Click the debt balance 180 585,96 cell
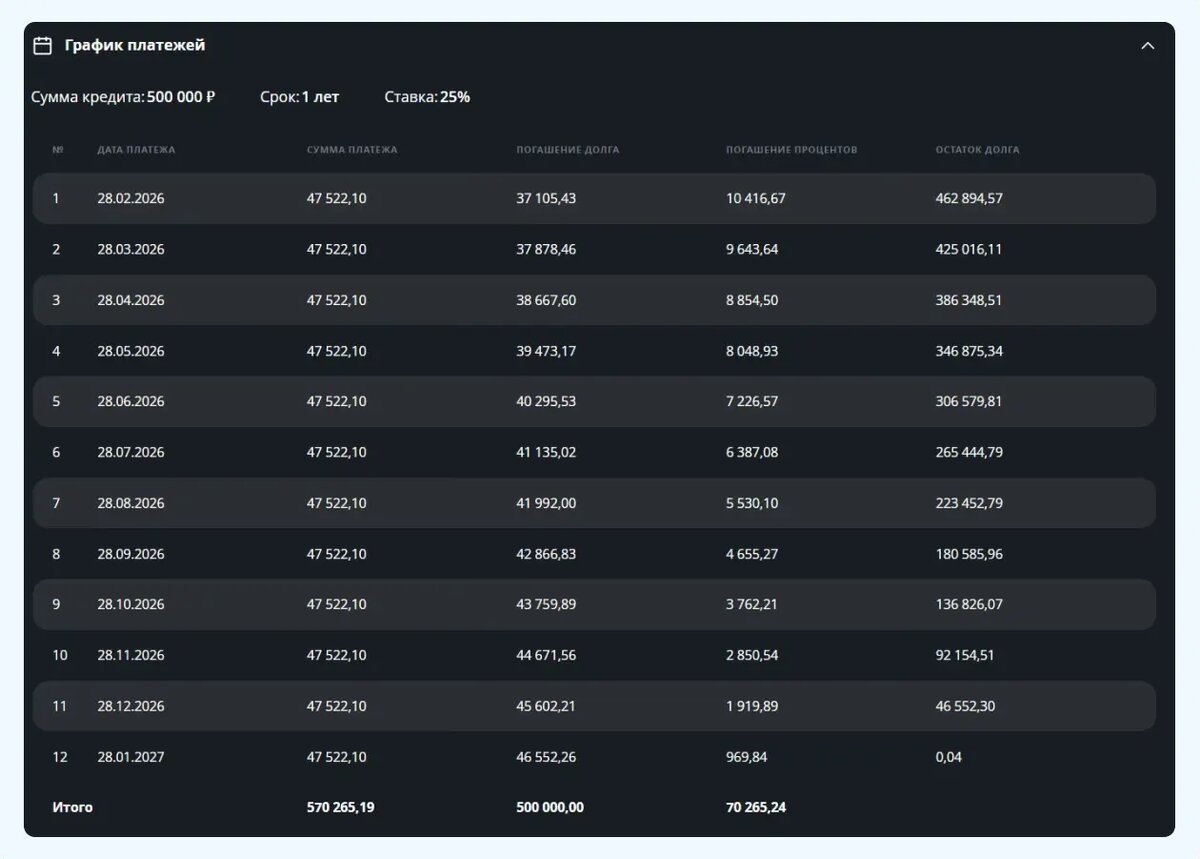The image size is (1200, 859). pos(969,554)
